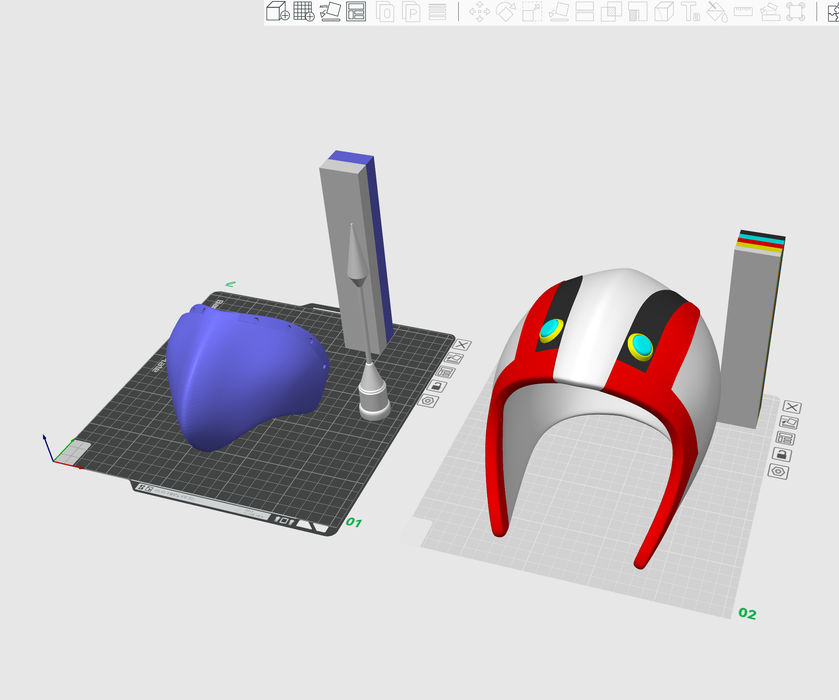Click the Add model cube icon

pyautogui.click(x=277, y=12)
